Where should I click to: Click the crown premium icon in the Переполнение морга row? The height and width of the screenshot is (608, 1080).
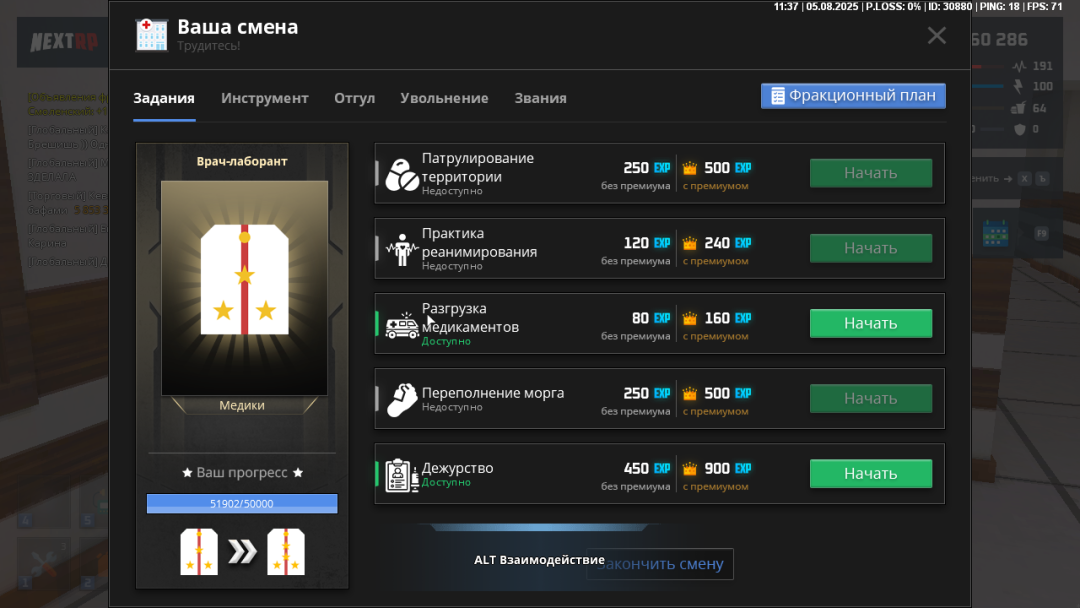click(x=689, y=393)
